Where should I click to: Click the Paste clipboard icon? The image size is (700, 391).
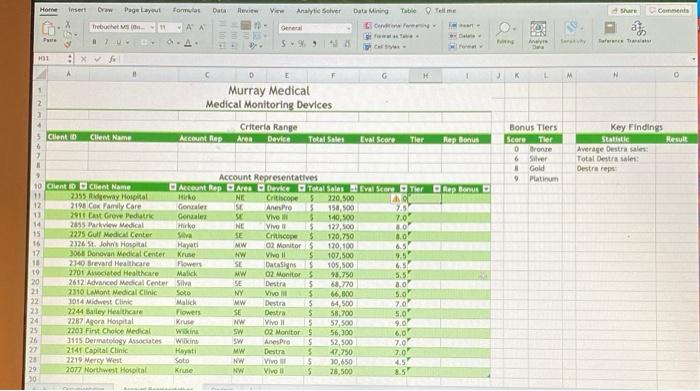click(48, 29)
